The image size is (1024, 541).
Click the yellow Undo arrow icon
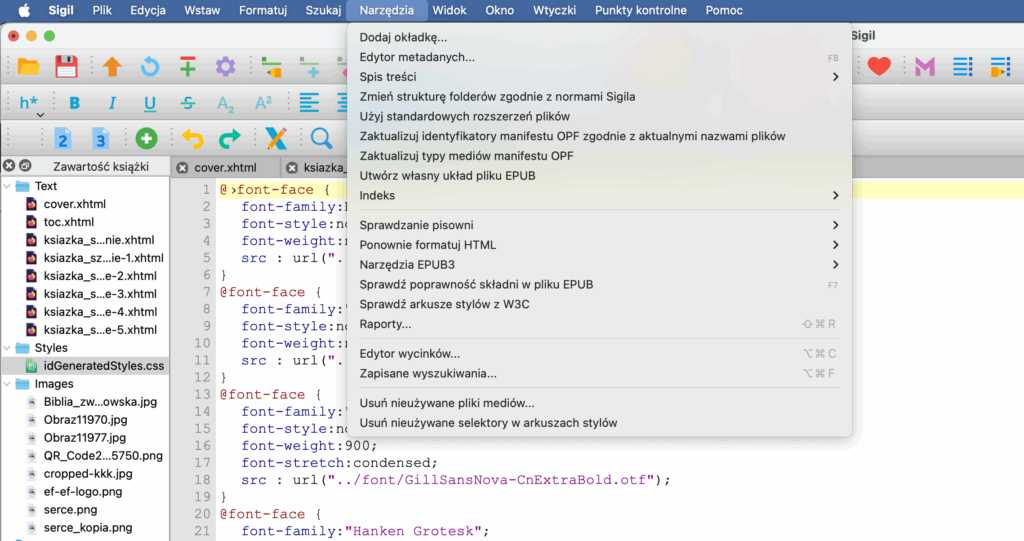pos(192,138)
